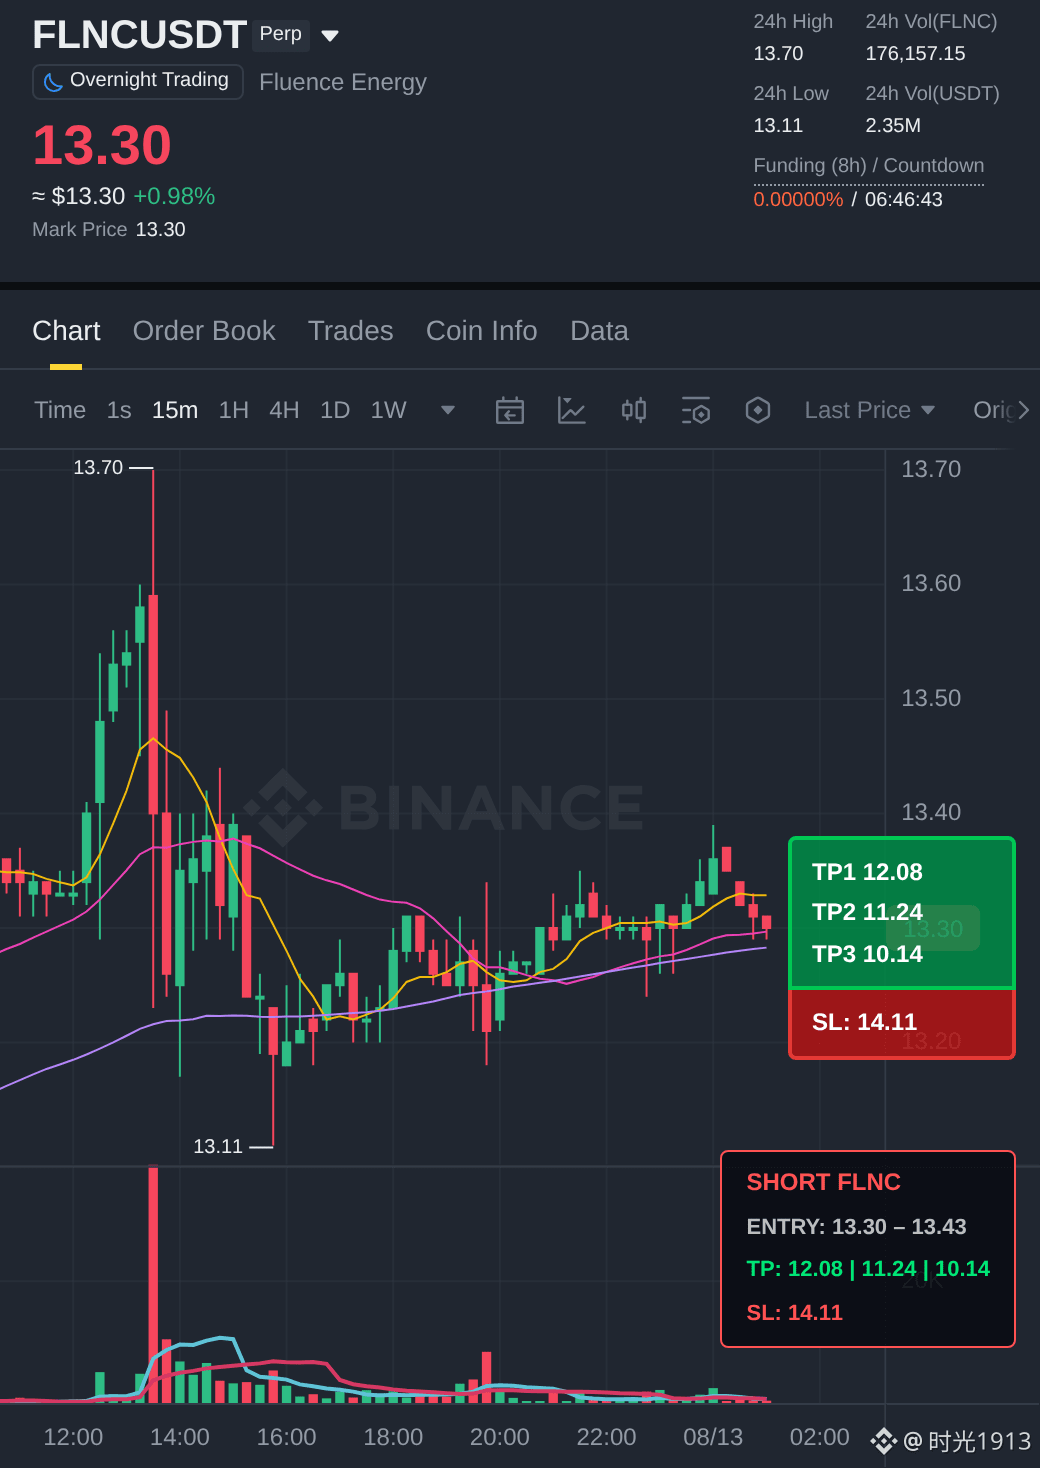Click the Fluence Energy name
The width and height of the screenshot is (1040, 1468).
click(x=343, y=82)
